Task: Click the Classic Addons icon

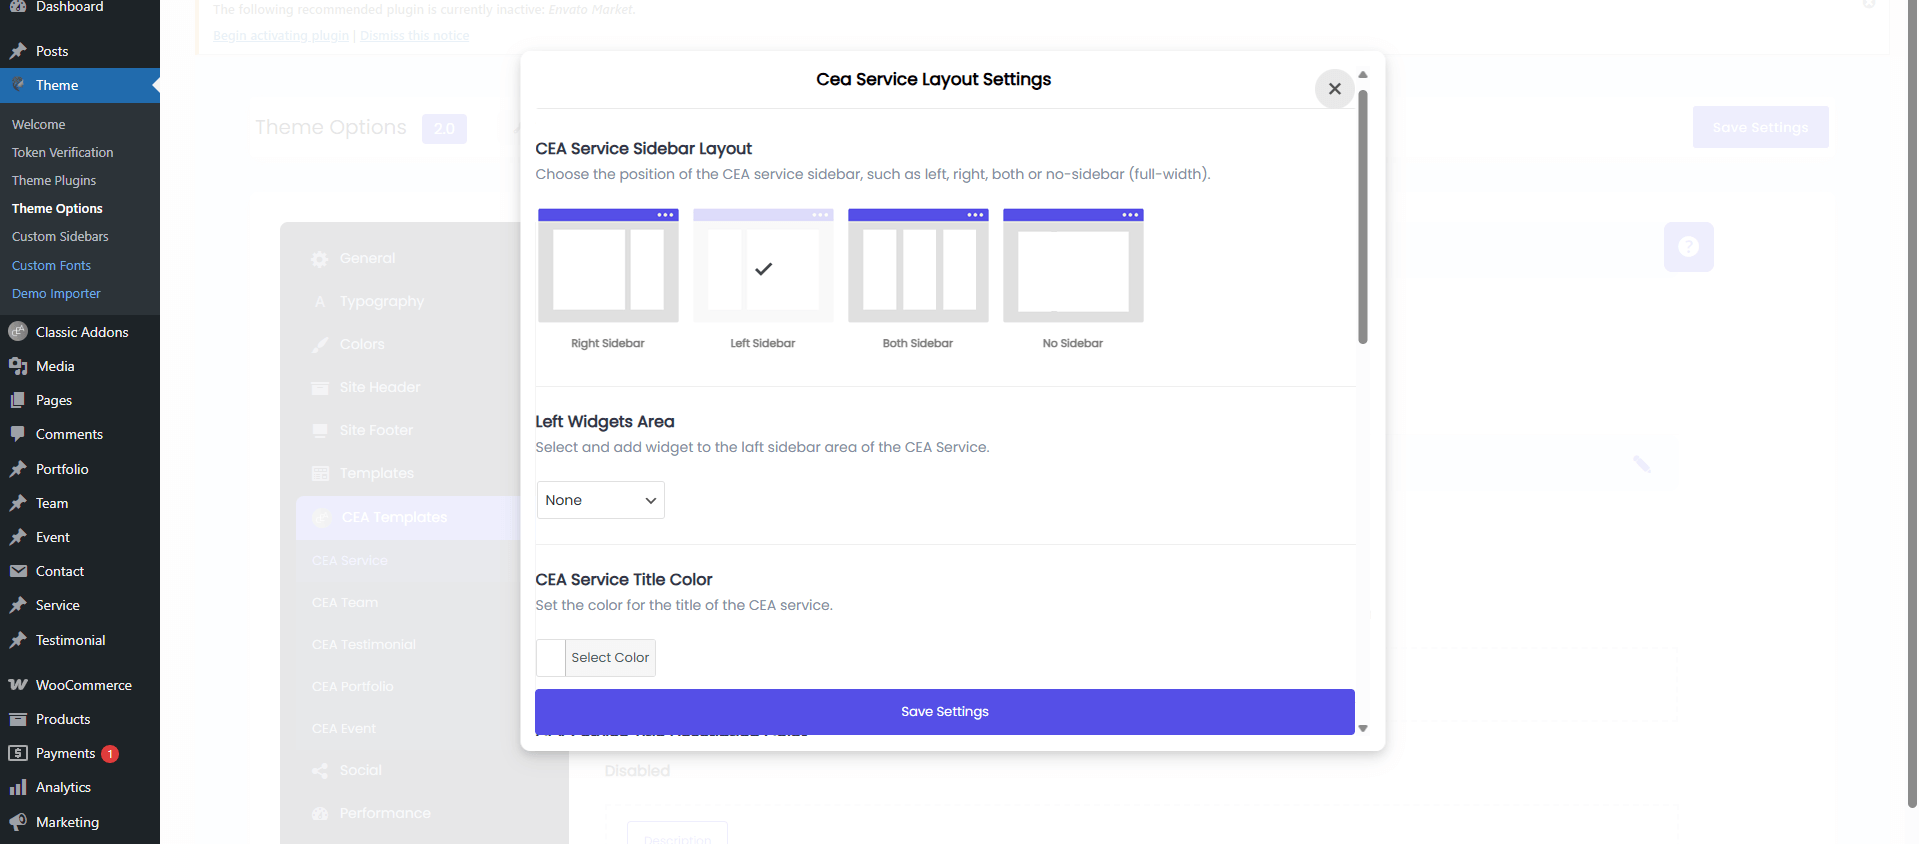Action: point(18,332)
